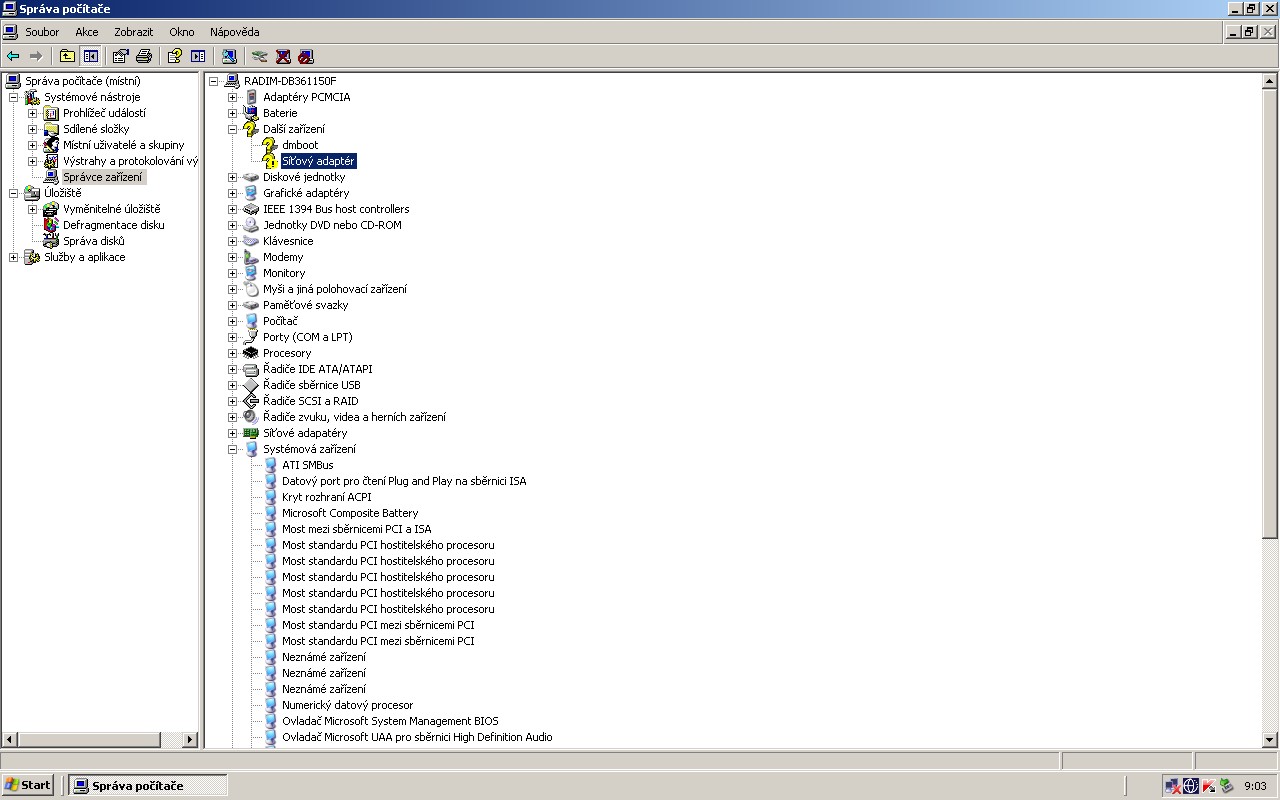Screen dimensions: 1280x800
Task: Click the Kaspersky tray icon
Action: pos(1208,786)
